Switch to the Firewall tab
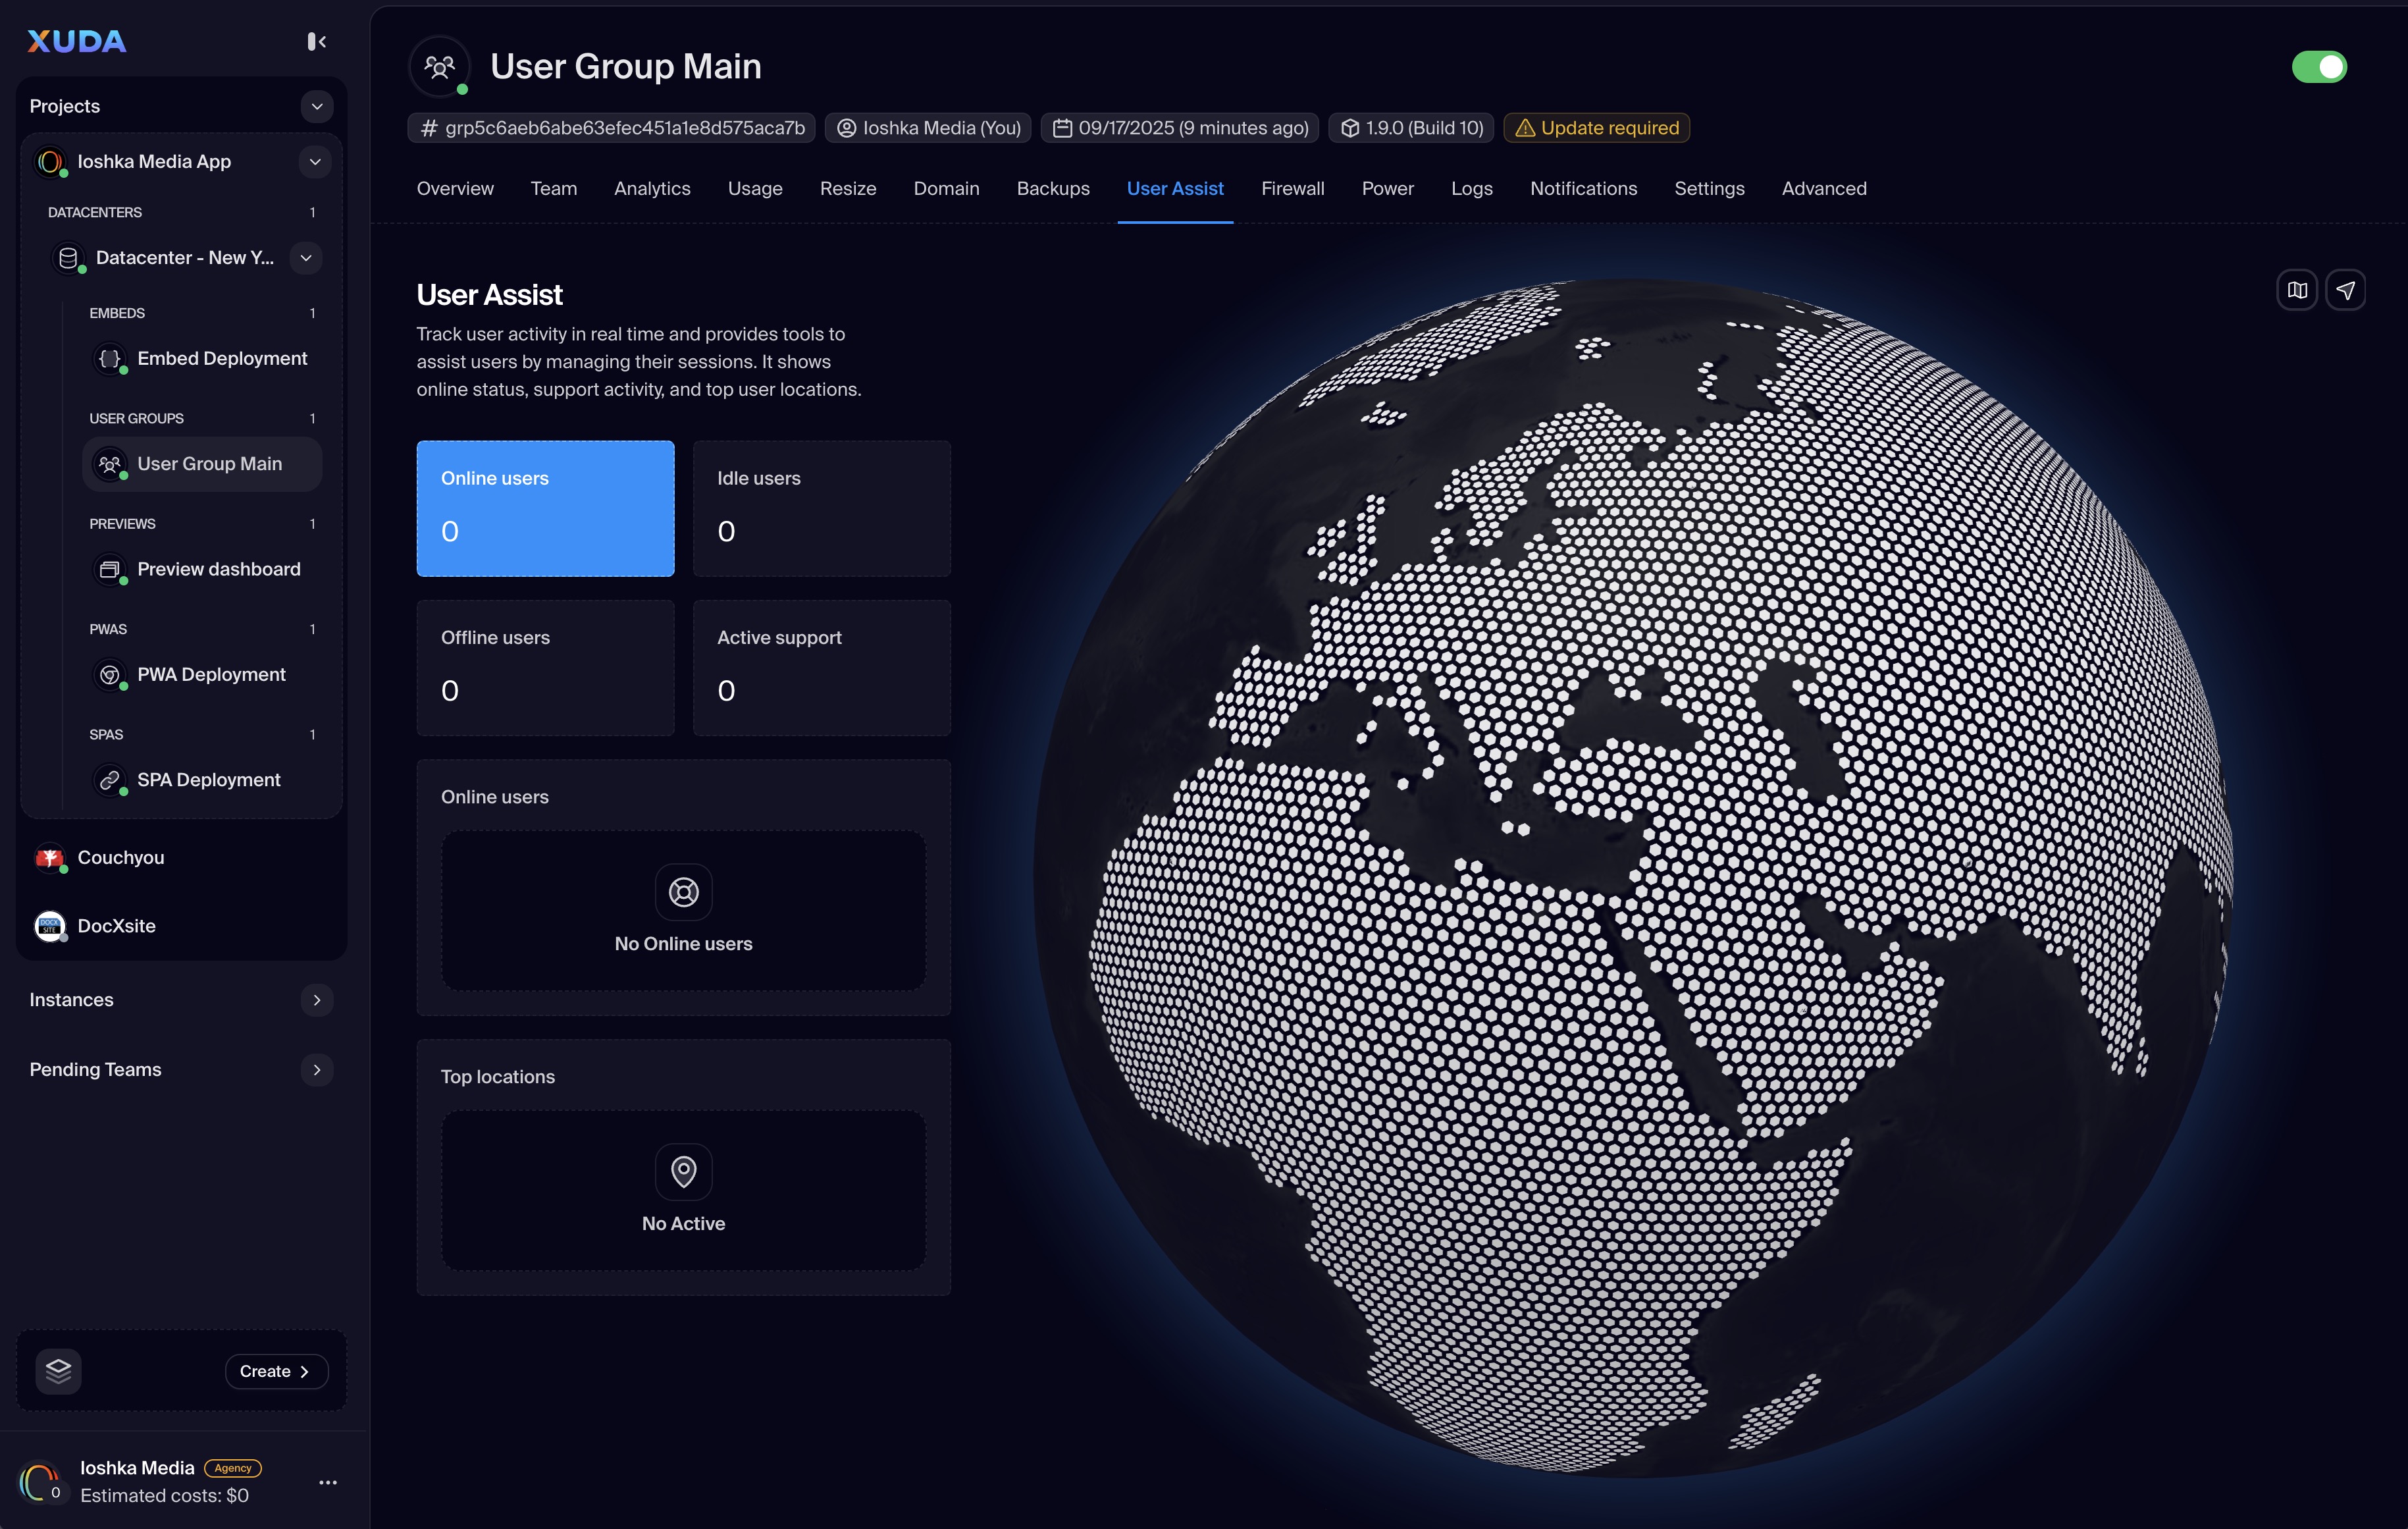2408x1529 pixels. [1292, 188]
